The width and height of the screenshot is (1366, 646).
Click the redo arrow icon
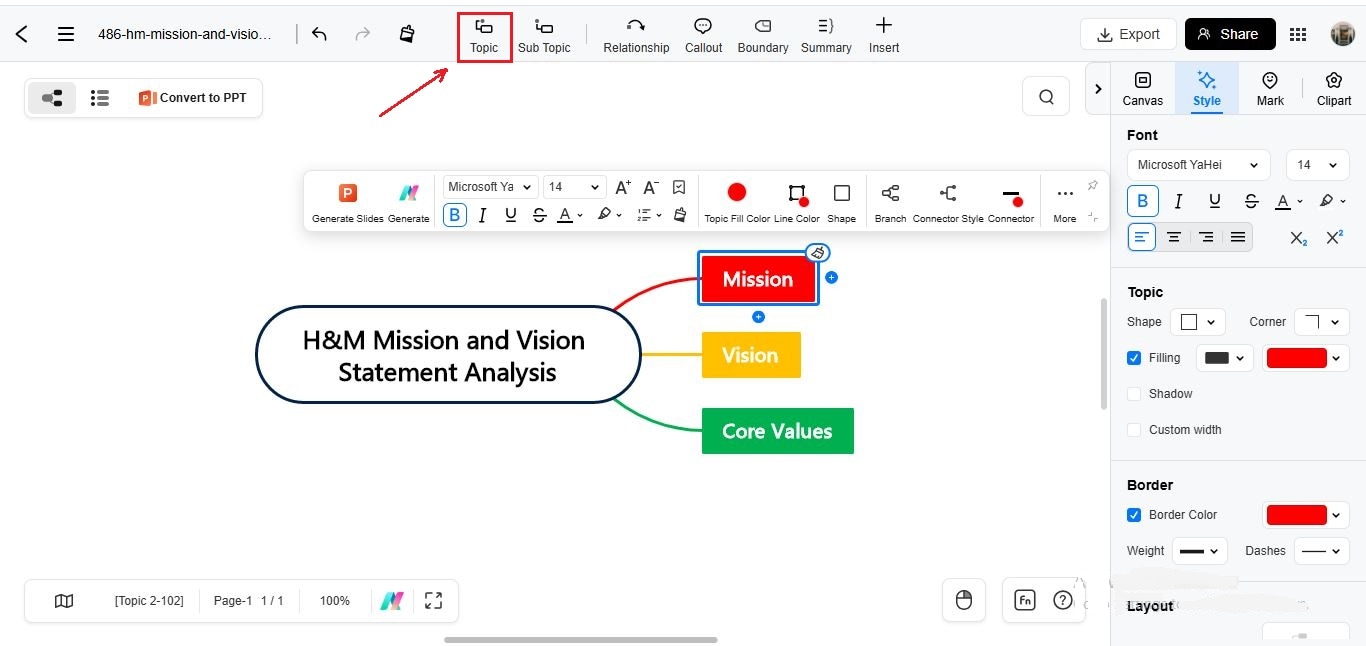(x=363, y=34)
